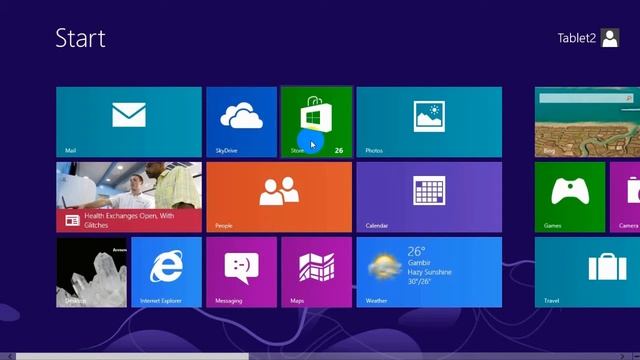This screenshot has height=360, width=640.
Task: Open the Maps tile
Action: point(316,272)
